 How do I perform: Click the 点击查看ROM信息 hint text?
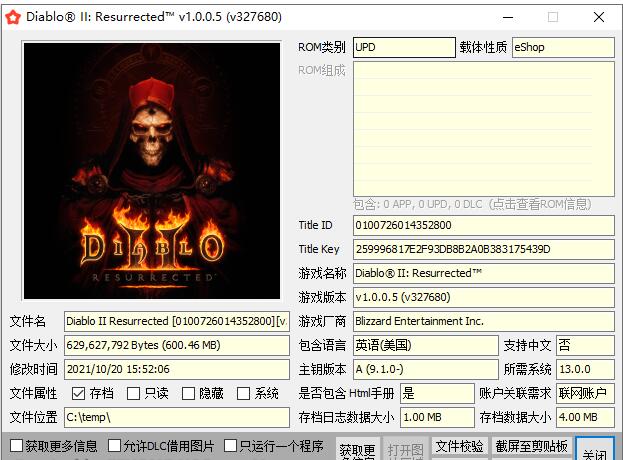(540, 204)
